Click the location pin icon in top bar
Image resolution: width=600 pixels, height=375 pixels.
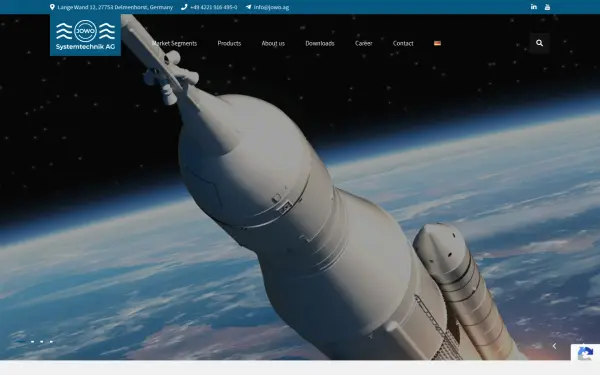tap(52, 7)
